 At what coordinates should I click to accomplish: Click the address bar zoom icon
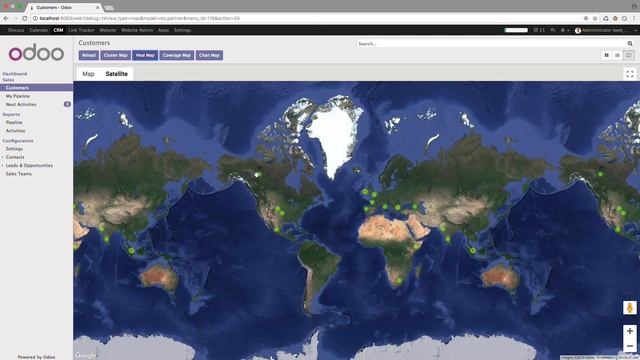[x=586, y=18]
